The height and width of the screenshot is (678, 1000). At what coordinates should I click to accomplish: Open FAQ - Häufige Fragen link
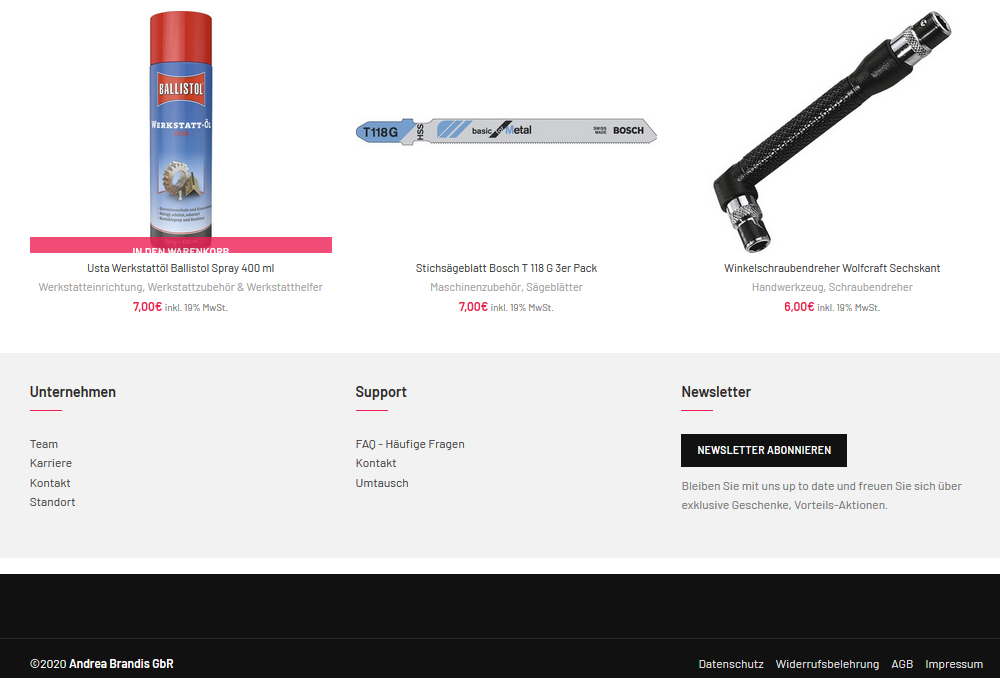(410, 444)
